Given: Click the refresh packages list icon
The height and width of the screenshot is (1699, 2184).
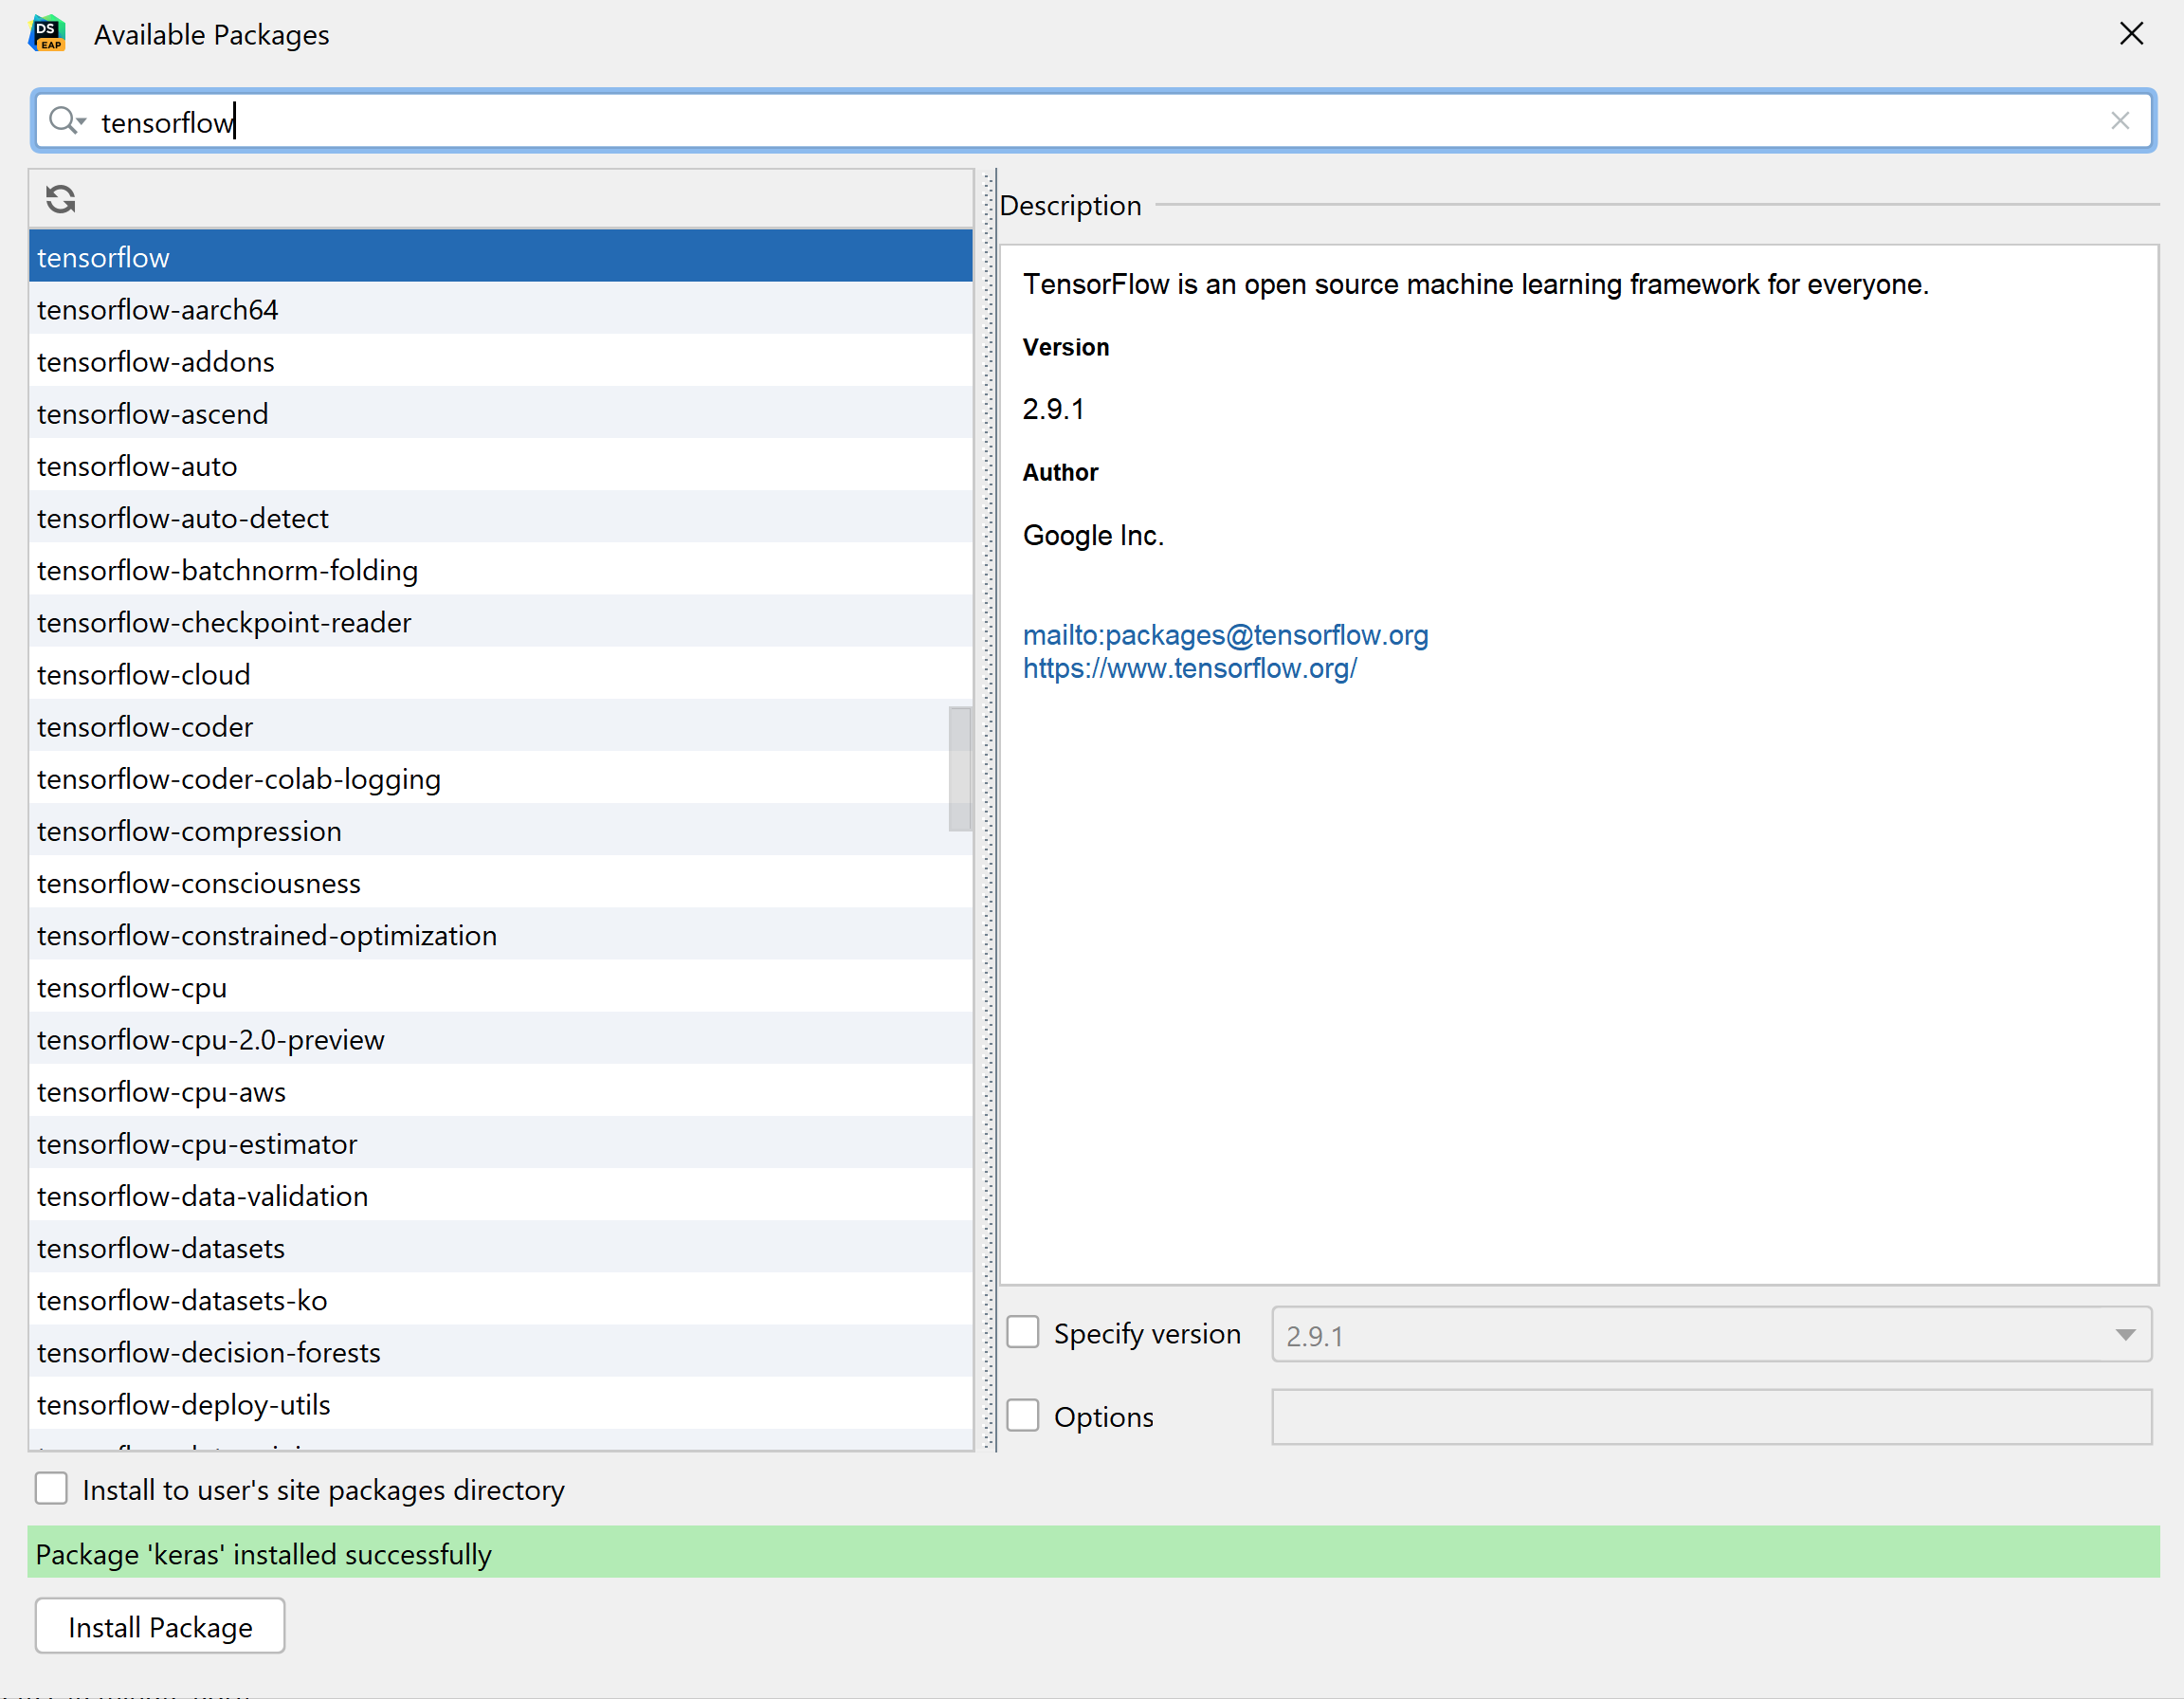Looking at the screenshot, I should tap(60, 199).
